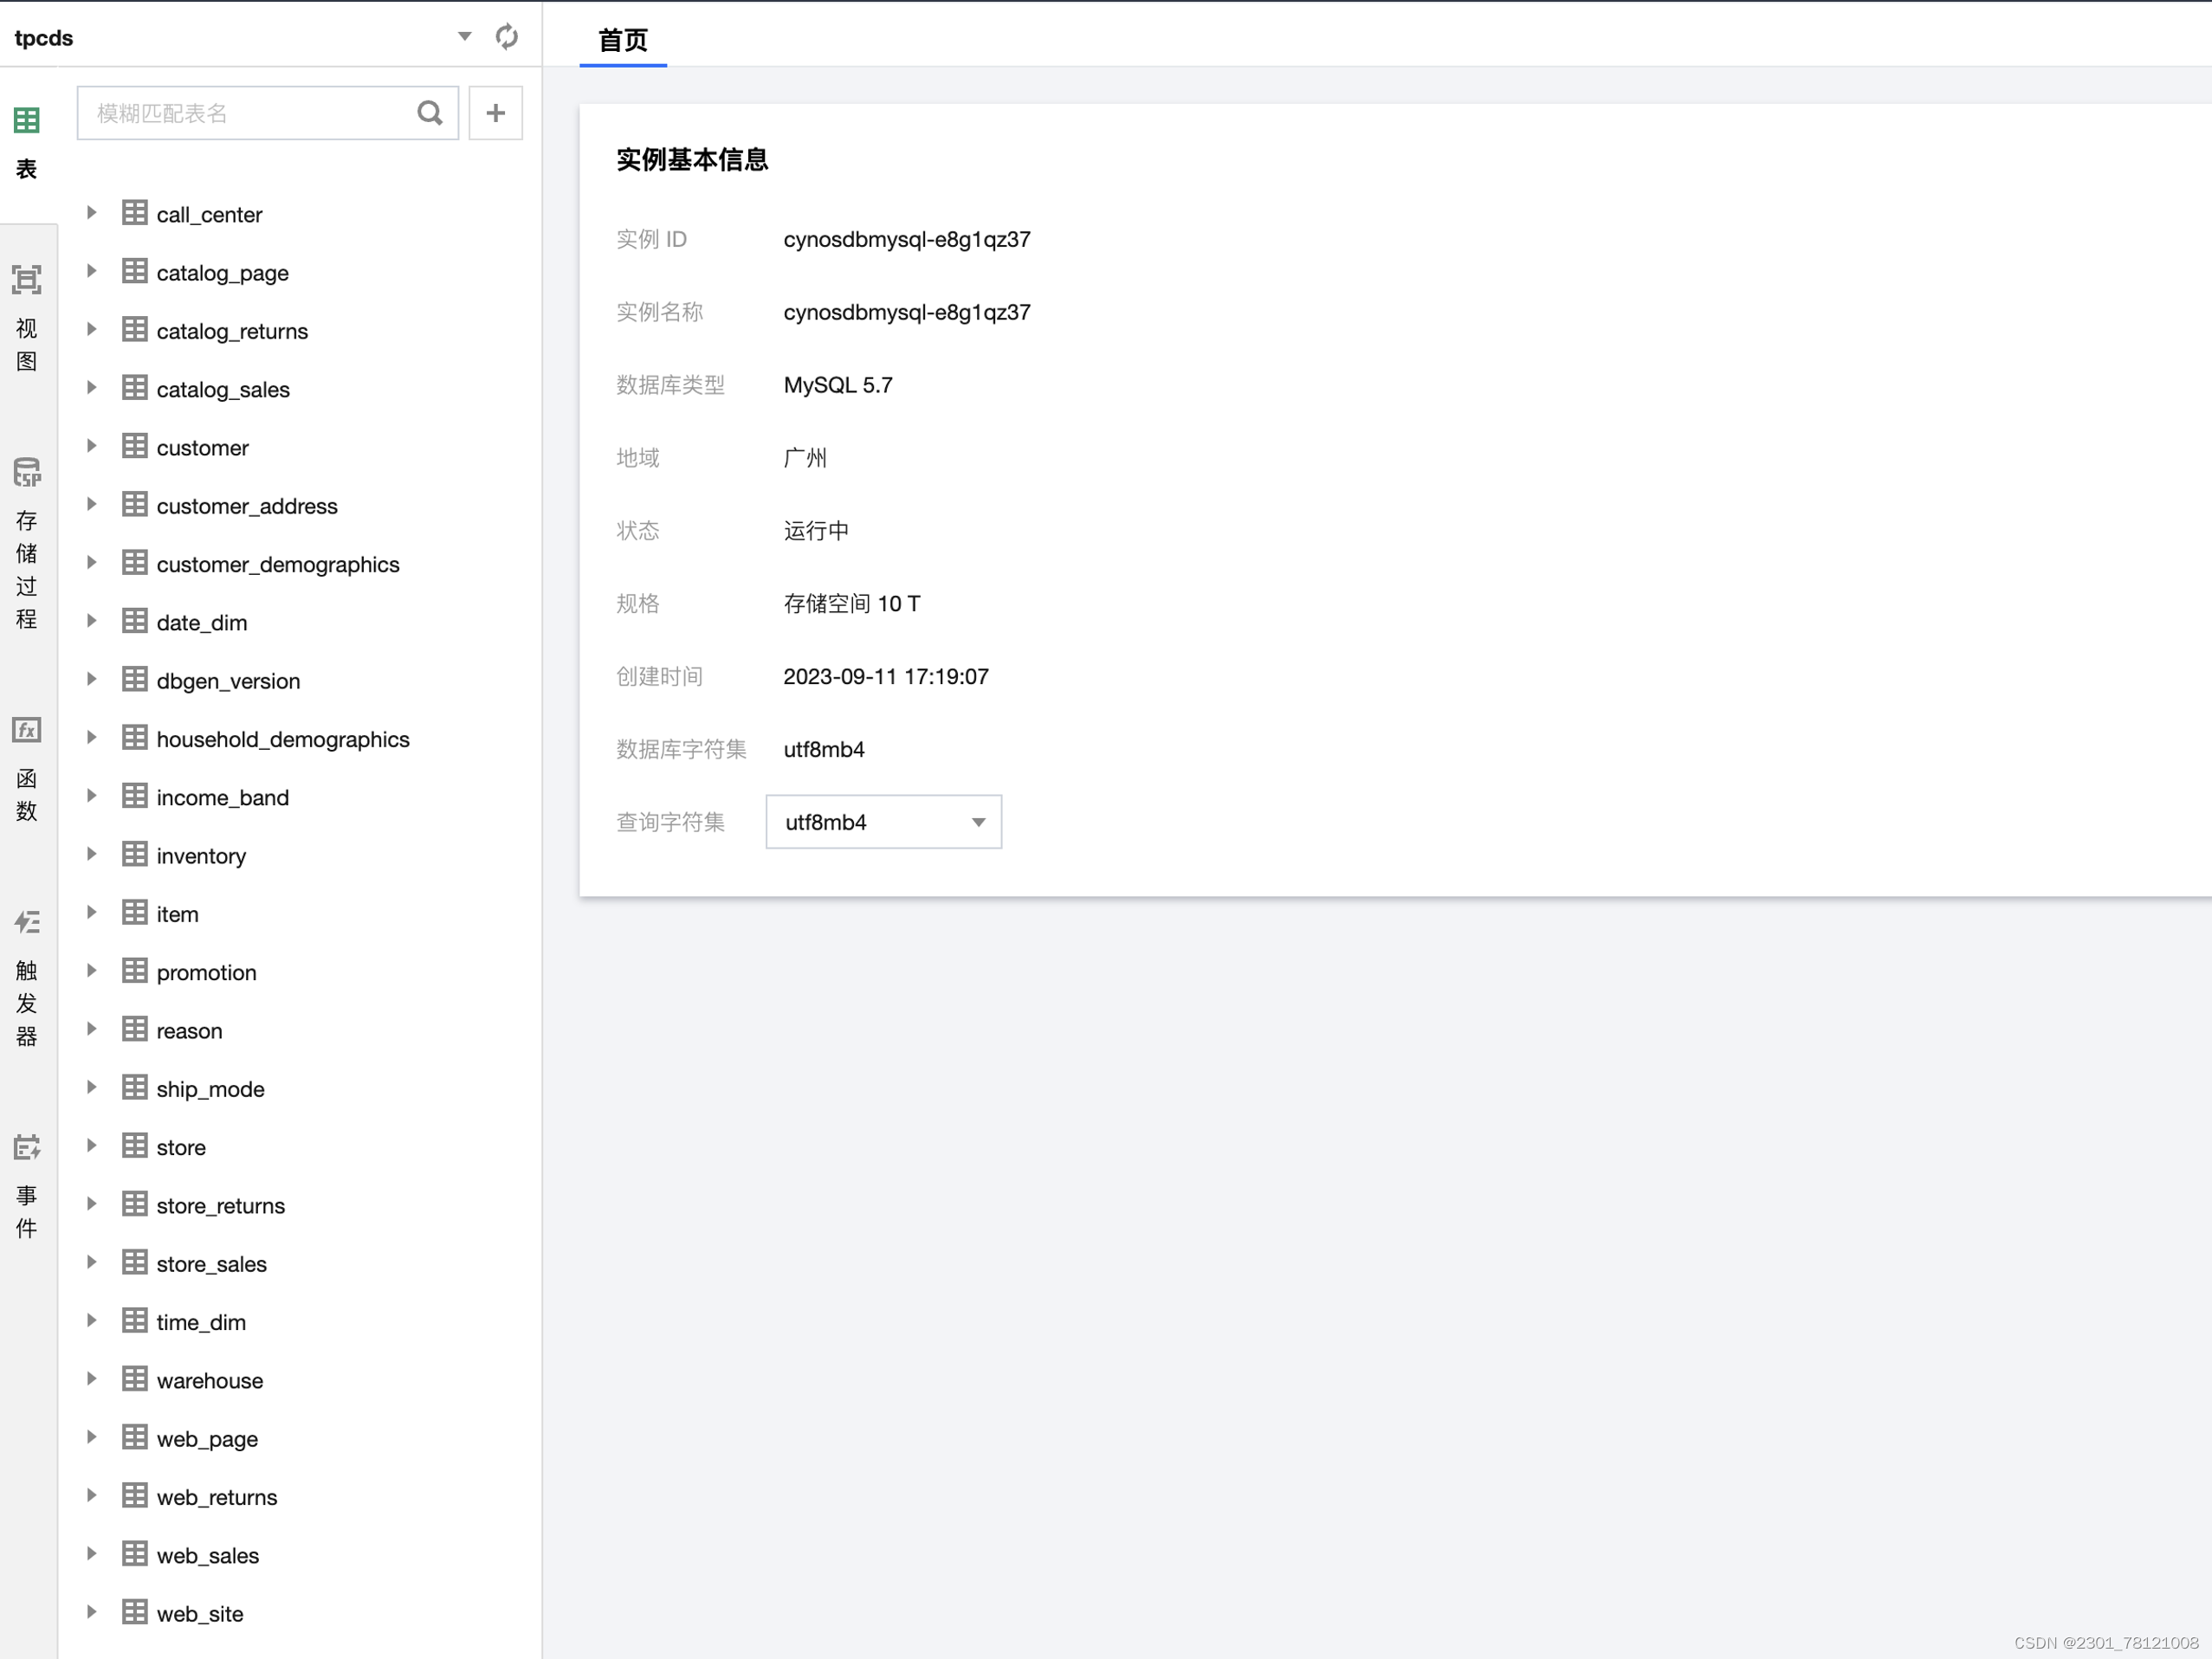
Task: Click the 触发器 (Triggers) panel icon
Action: coord(28,924)
